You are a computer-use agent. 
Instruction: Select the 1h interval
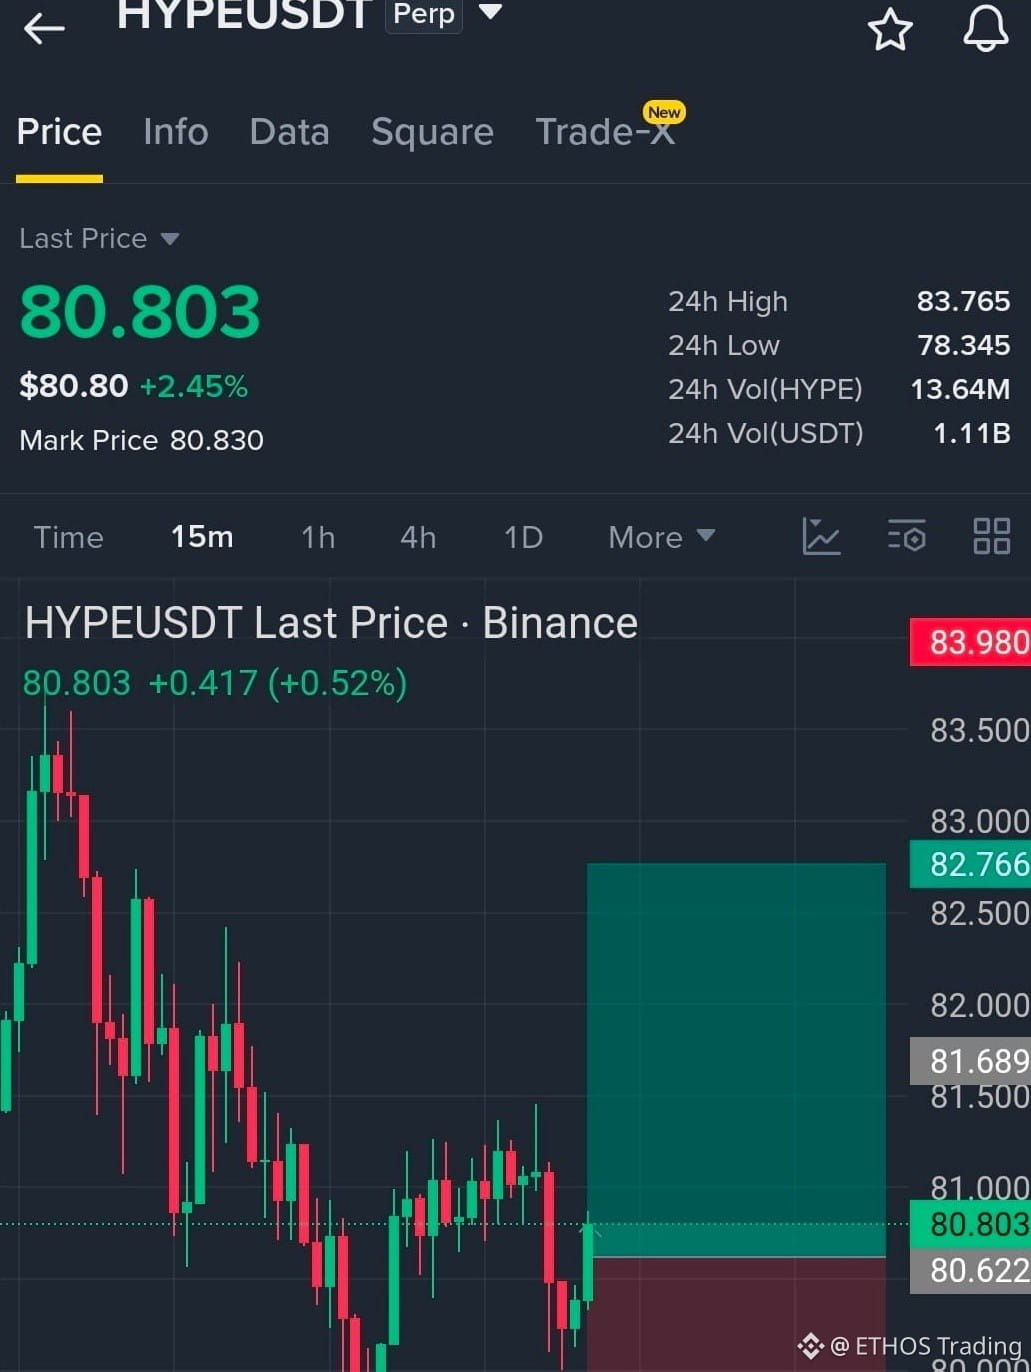(x=318, y=537)
